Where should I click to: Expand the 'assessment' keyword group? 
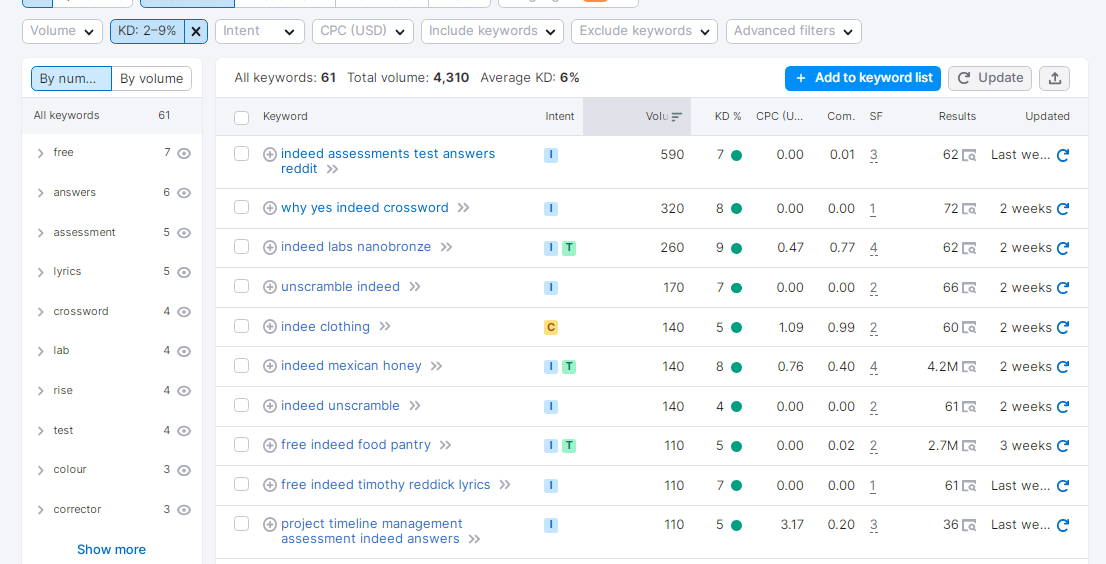click(41, 233)
